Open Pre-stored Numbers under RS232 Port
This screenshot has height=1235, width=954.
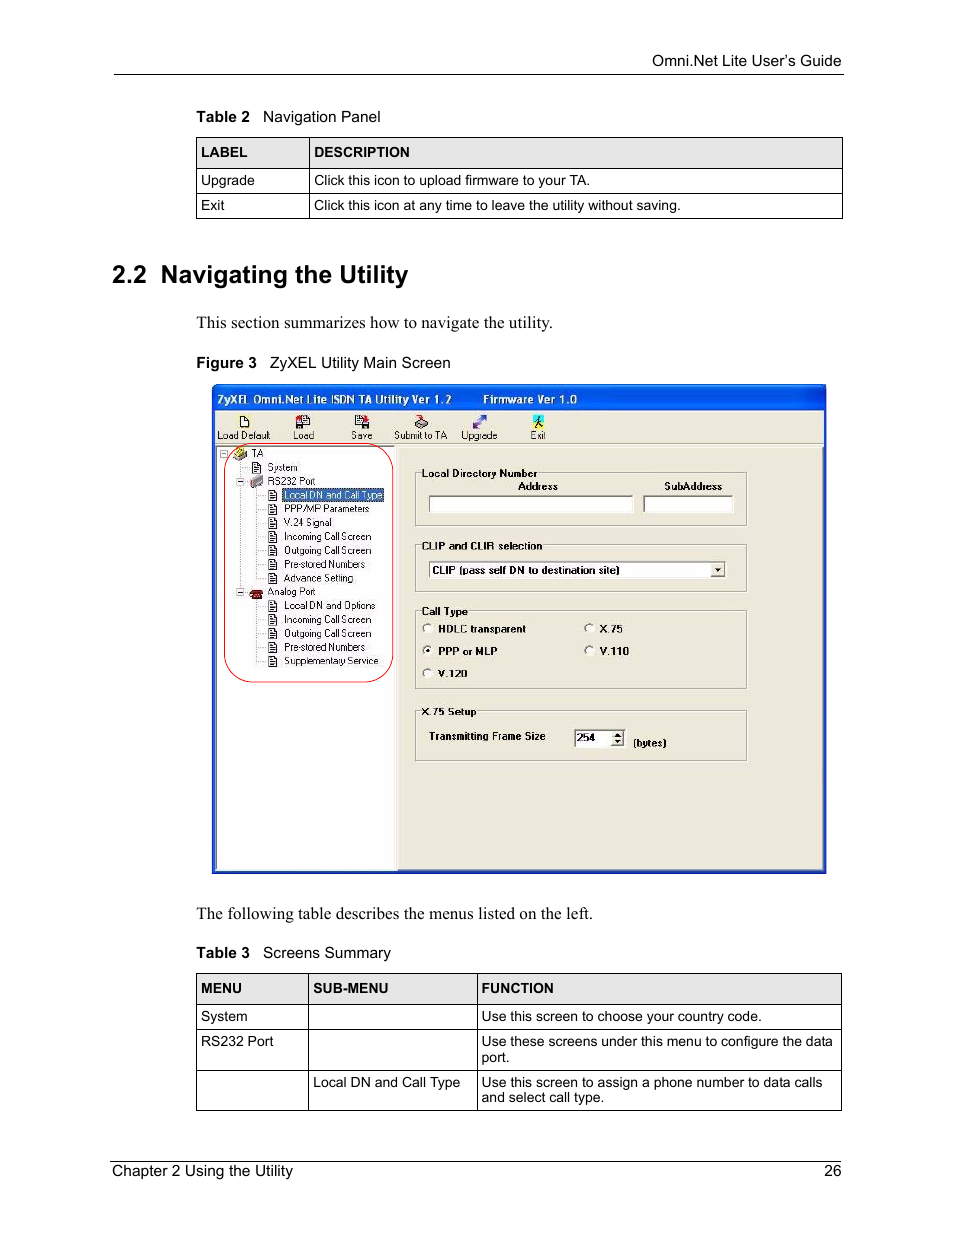click(324, 565)
